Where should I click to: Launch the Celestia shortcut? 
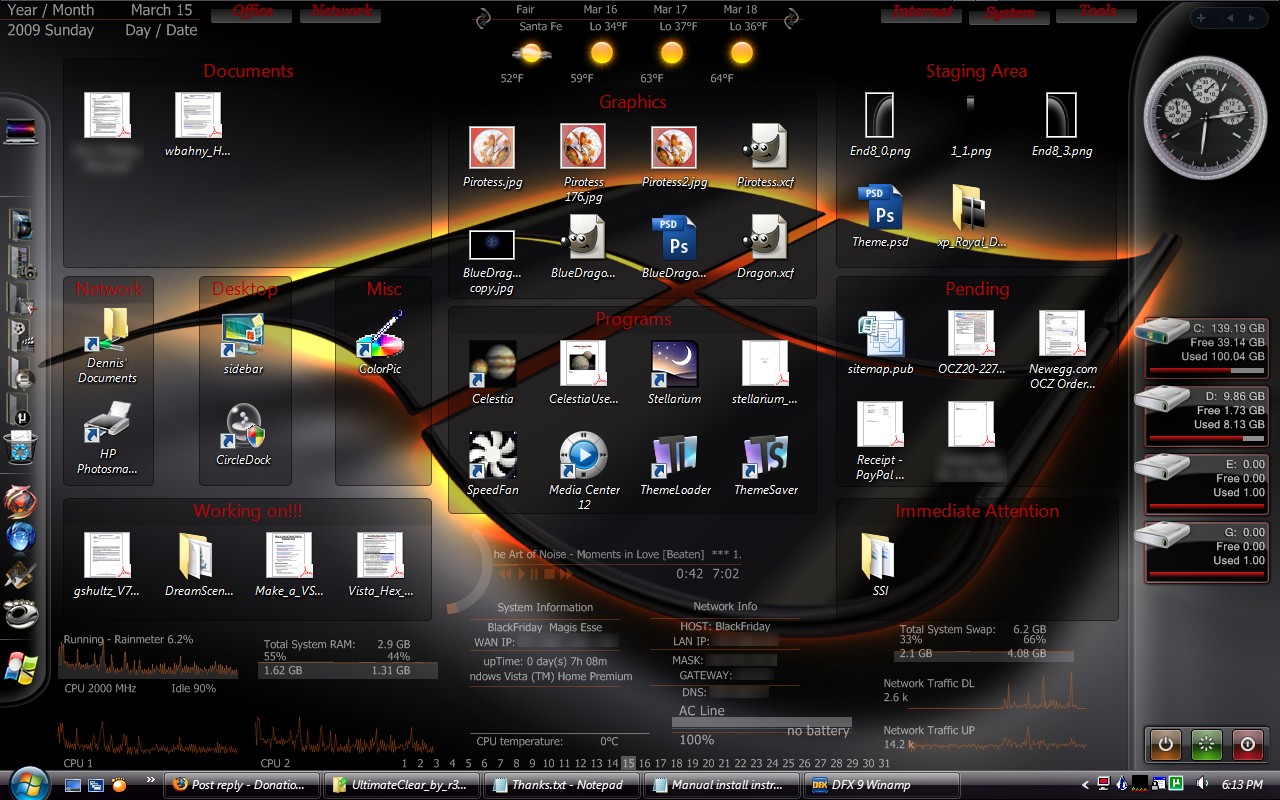click(x=492, y=372)
